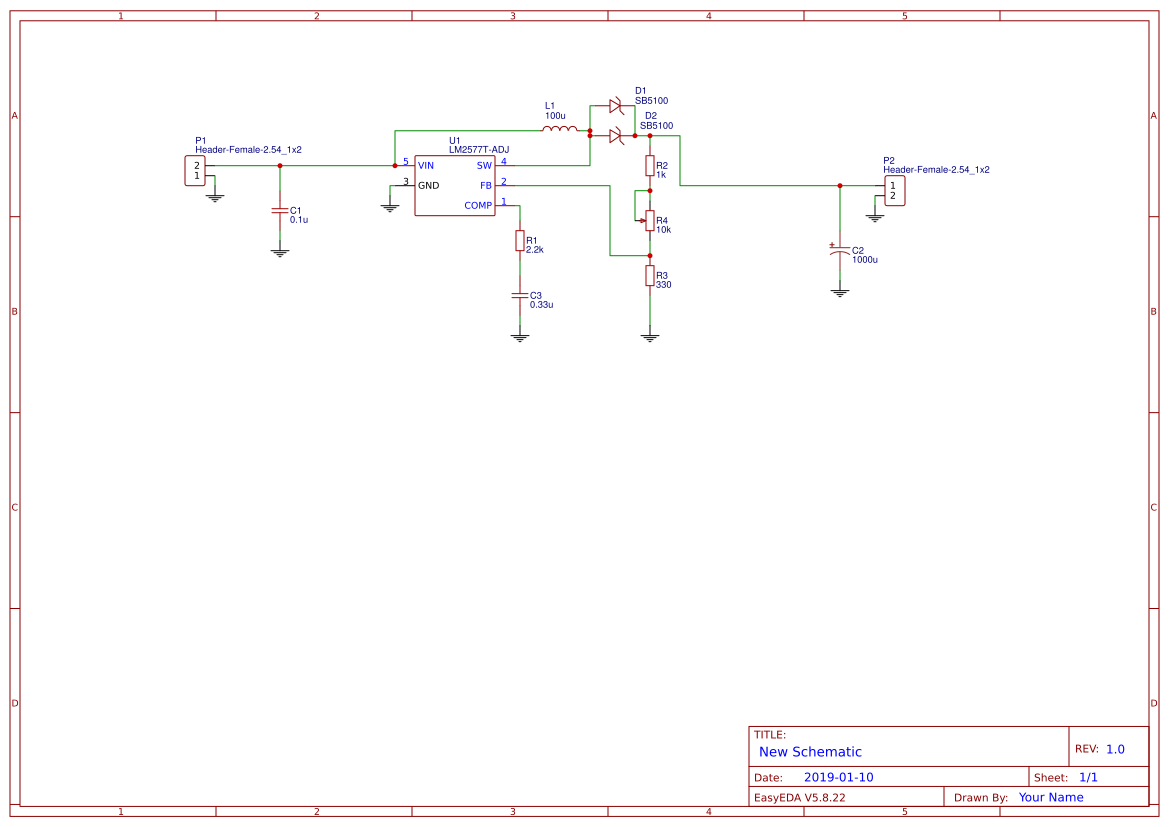Click the R3 330 resistor symbol
The height and width of the screenshot is (827, 1169).
[650, 276]
